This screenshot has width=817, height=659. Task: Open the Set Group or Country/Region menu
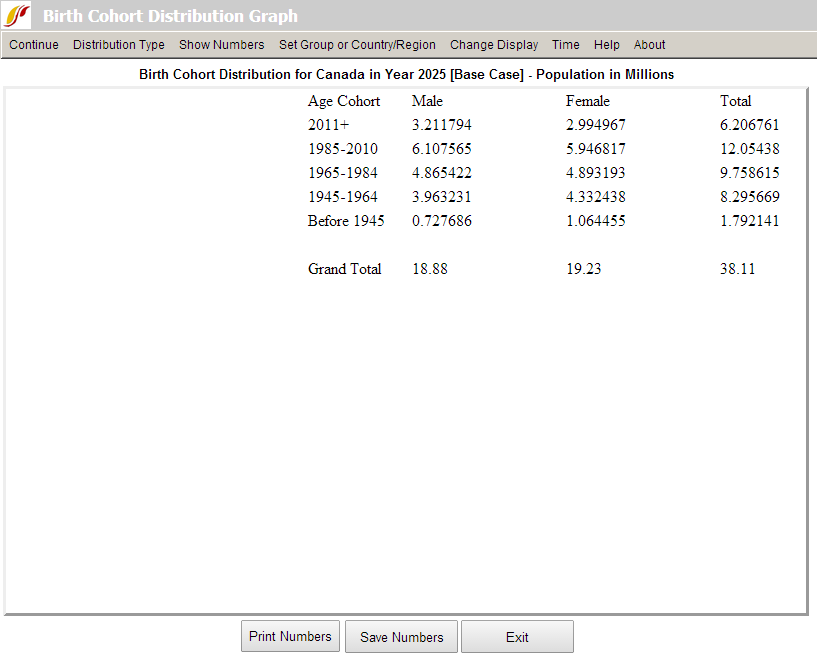click(356, 44)
